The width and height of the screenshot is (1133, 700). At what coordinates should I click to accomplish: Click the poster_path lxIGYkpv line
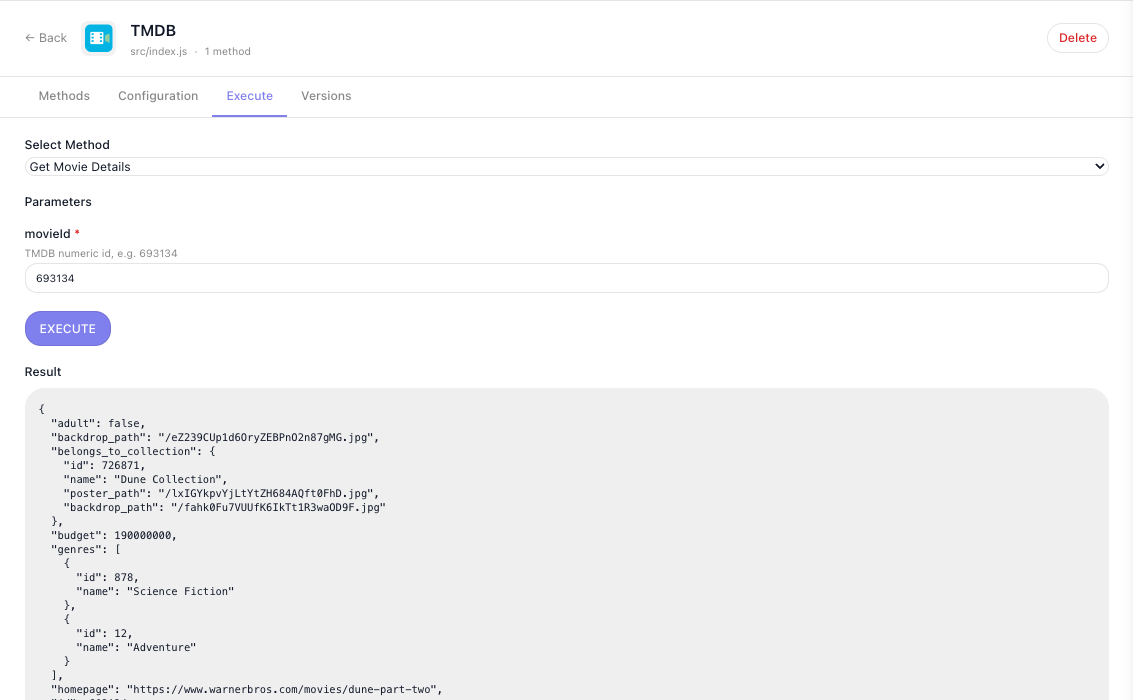pos(221,493)
